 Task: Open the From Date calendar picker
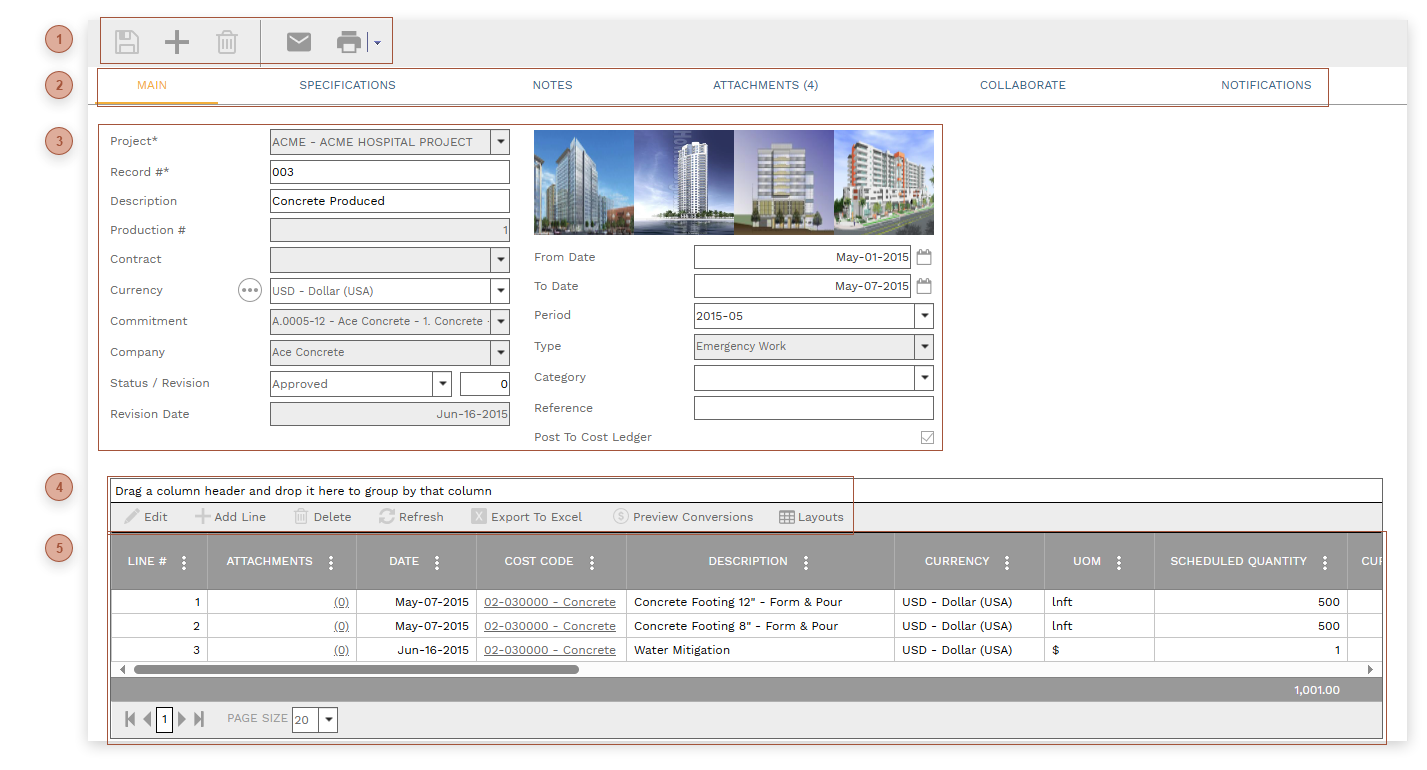pos(924,257)
